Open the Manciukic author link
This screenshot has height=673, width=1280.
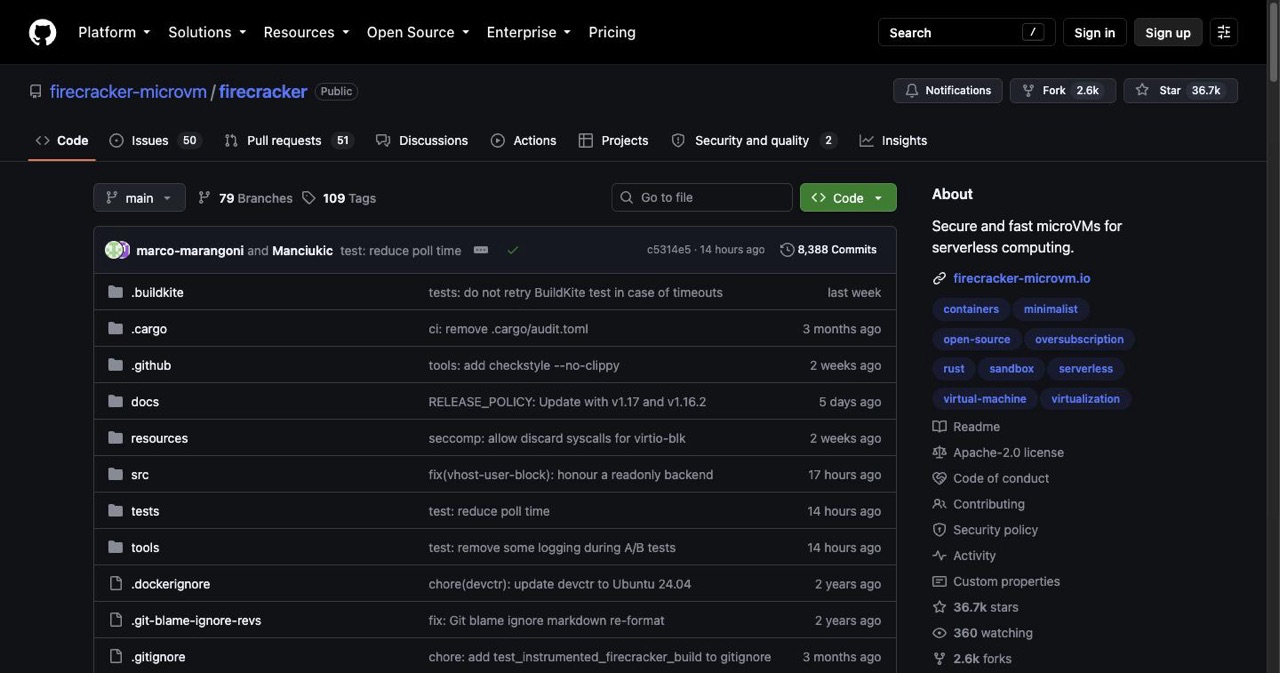tap(303, 250)
